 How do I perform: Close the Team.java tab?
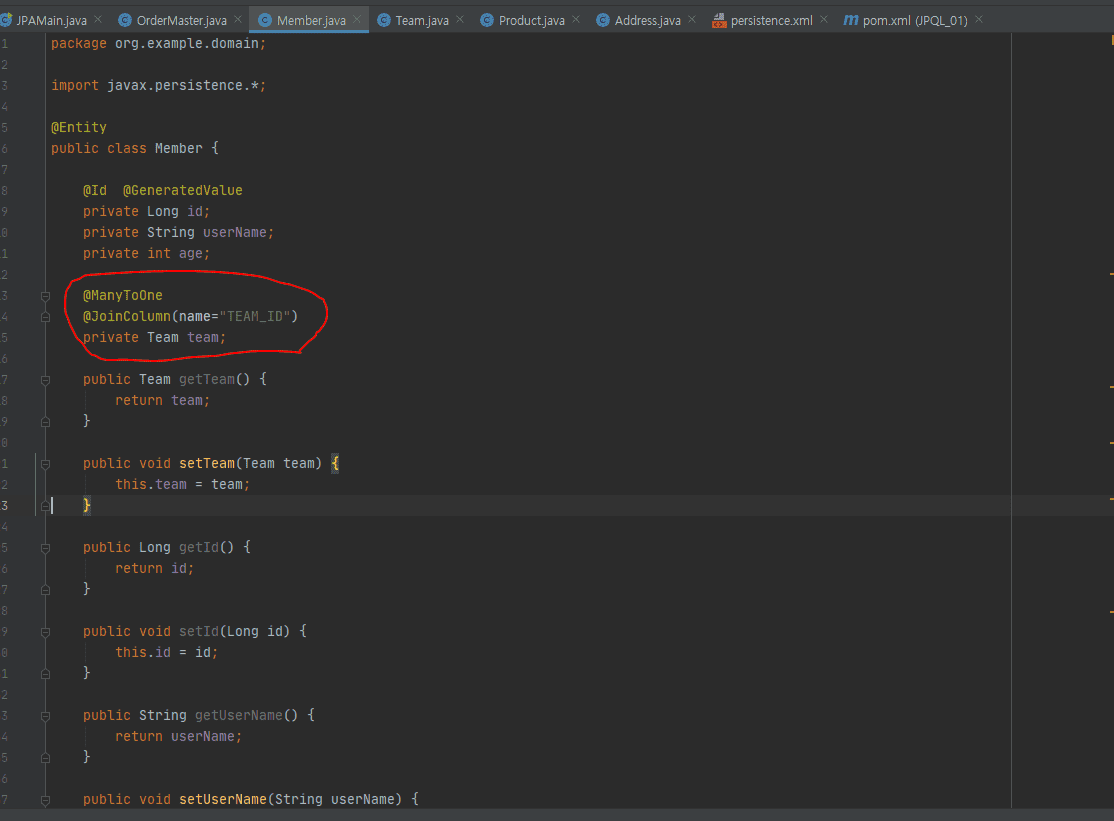coord(460,19)
